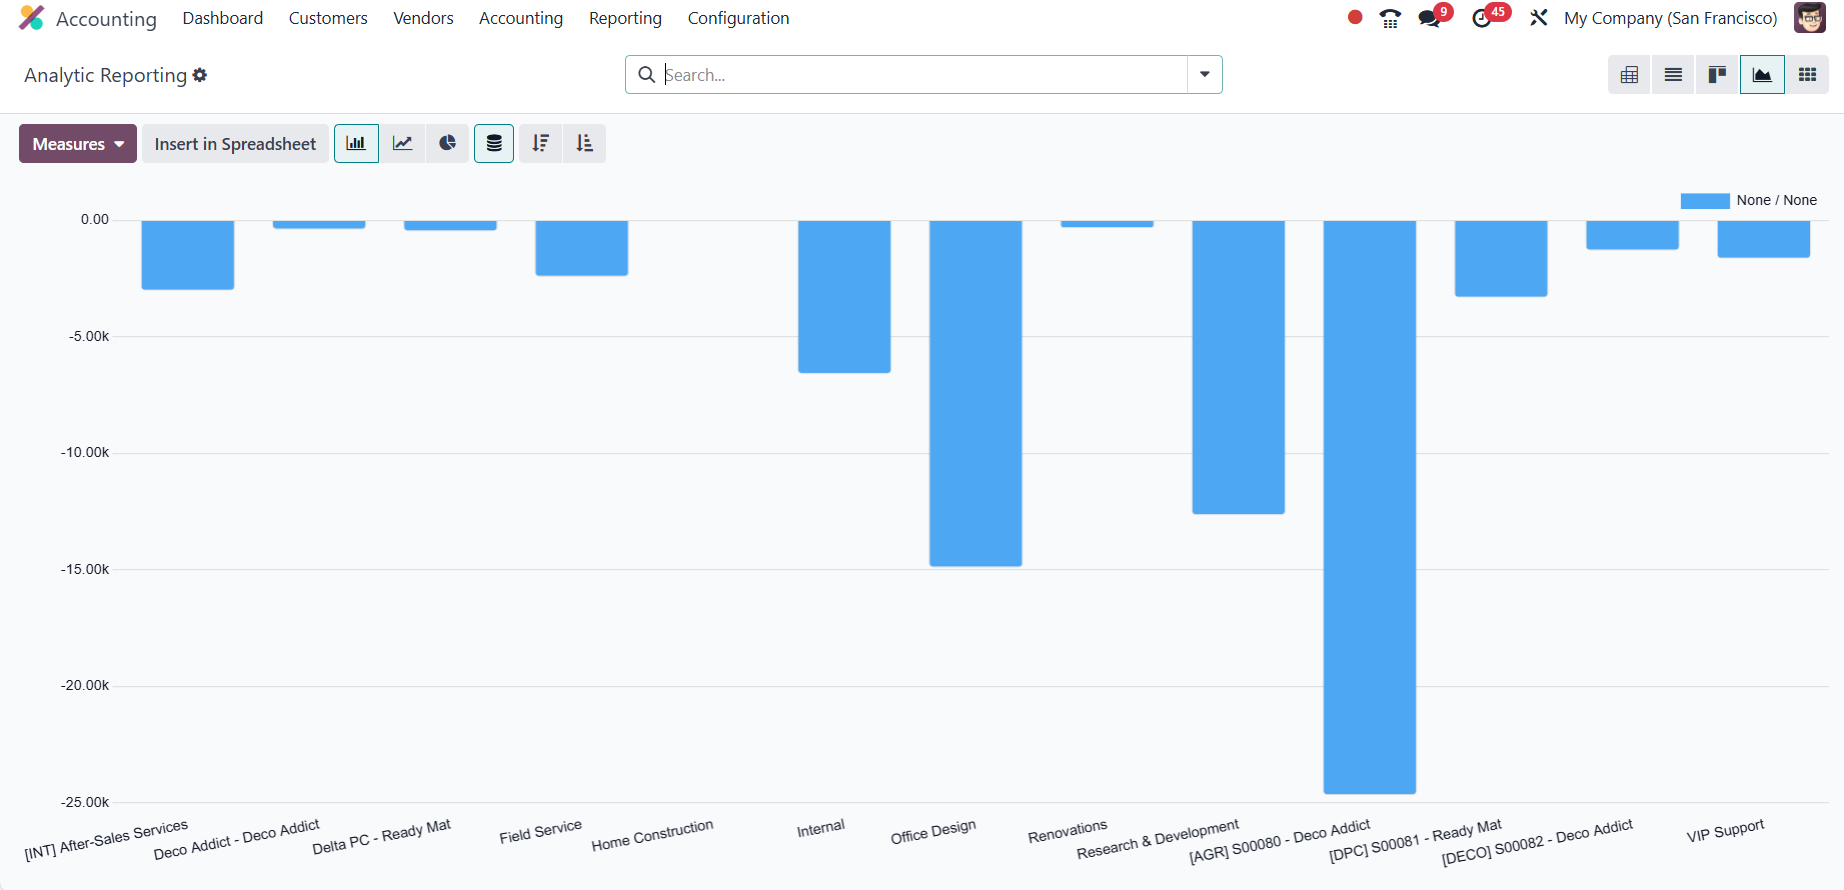The image size is (1844, 890).
Task: Switch to the kanban view
Action: [x=1717, y=75]
